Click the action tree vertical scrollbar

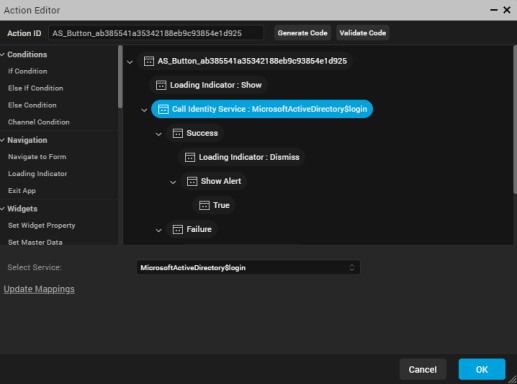pyautogui.click(x=515, y=119)
